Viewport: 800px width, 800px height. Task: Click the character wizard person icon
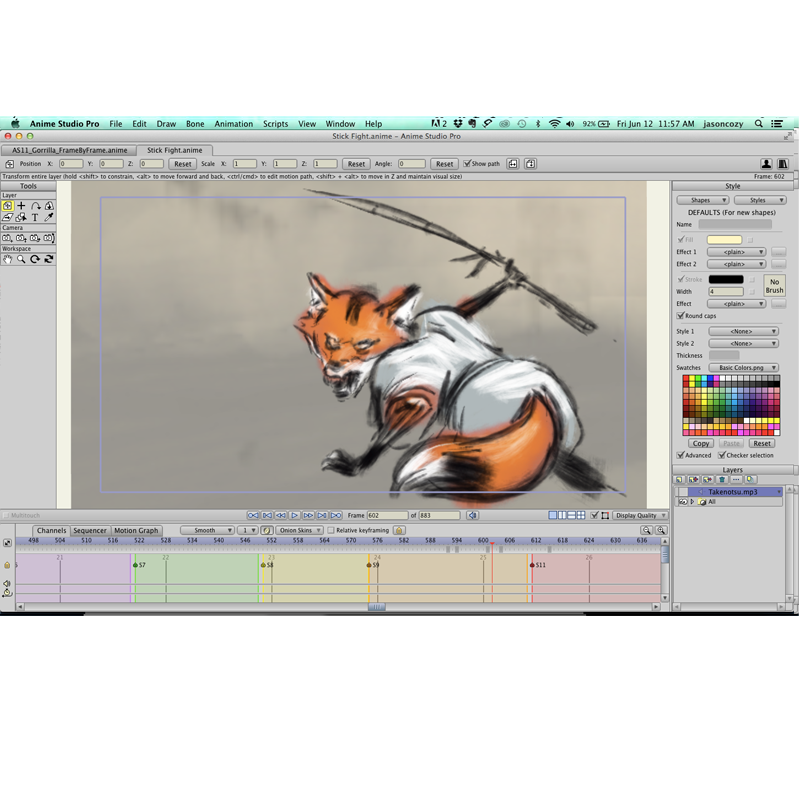[x=766, y=164]
